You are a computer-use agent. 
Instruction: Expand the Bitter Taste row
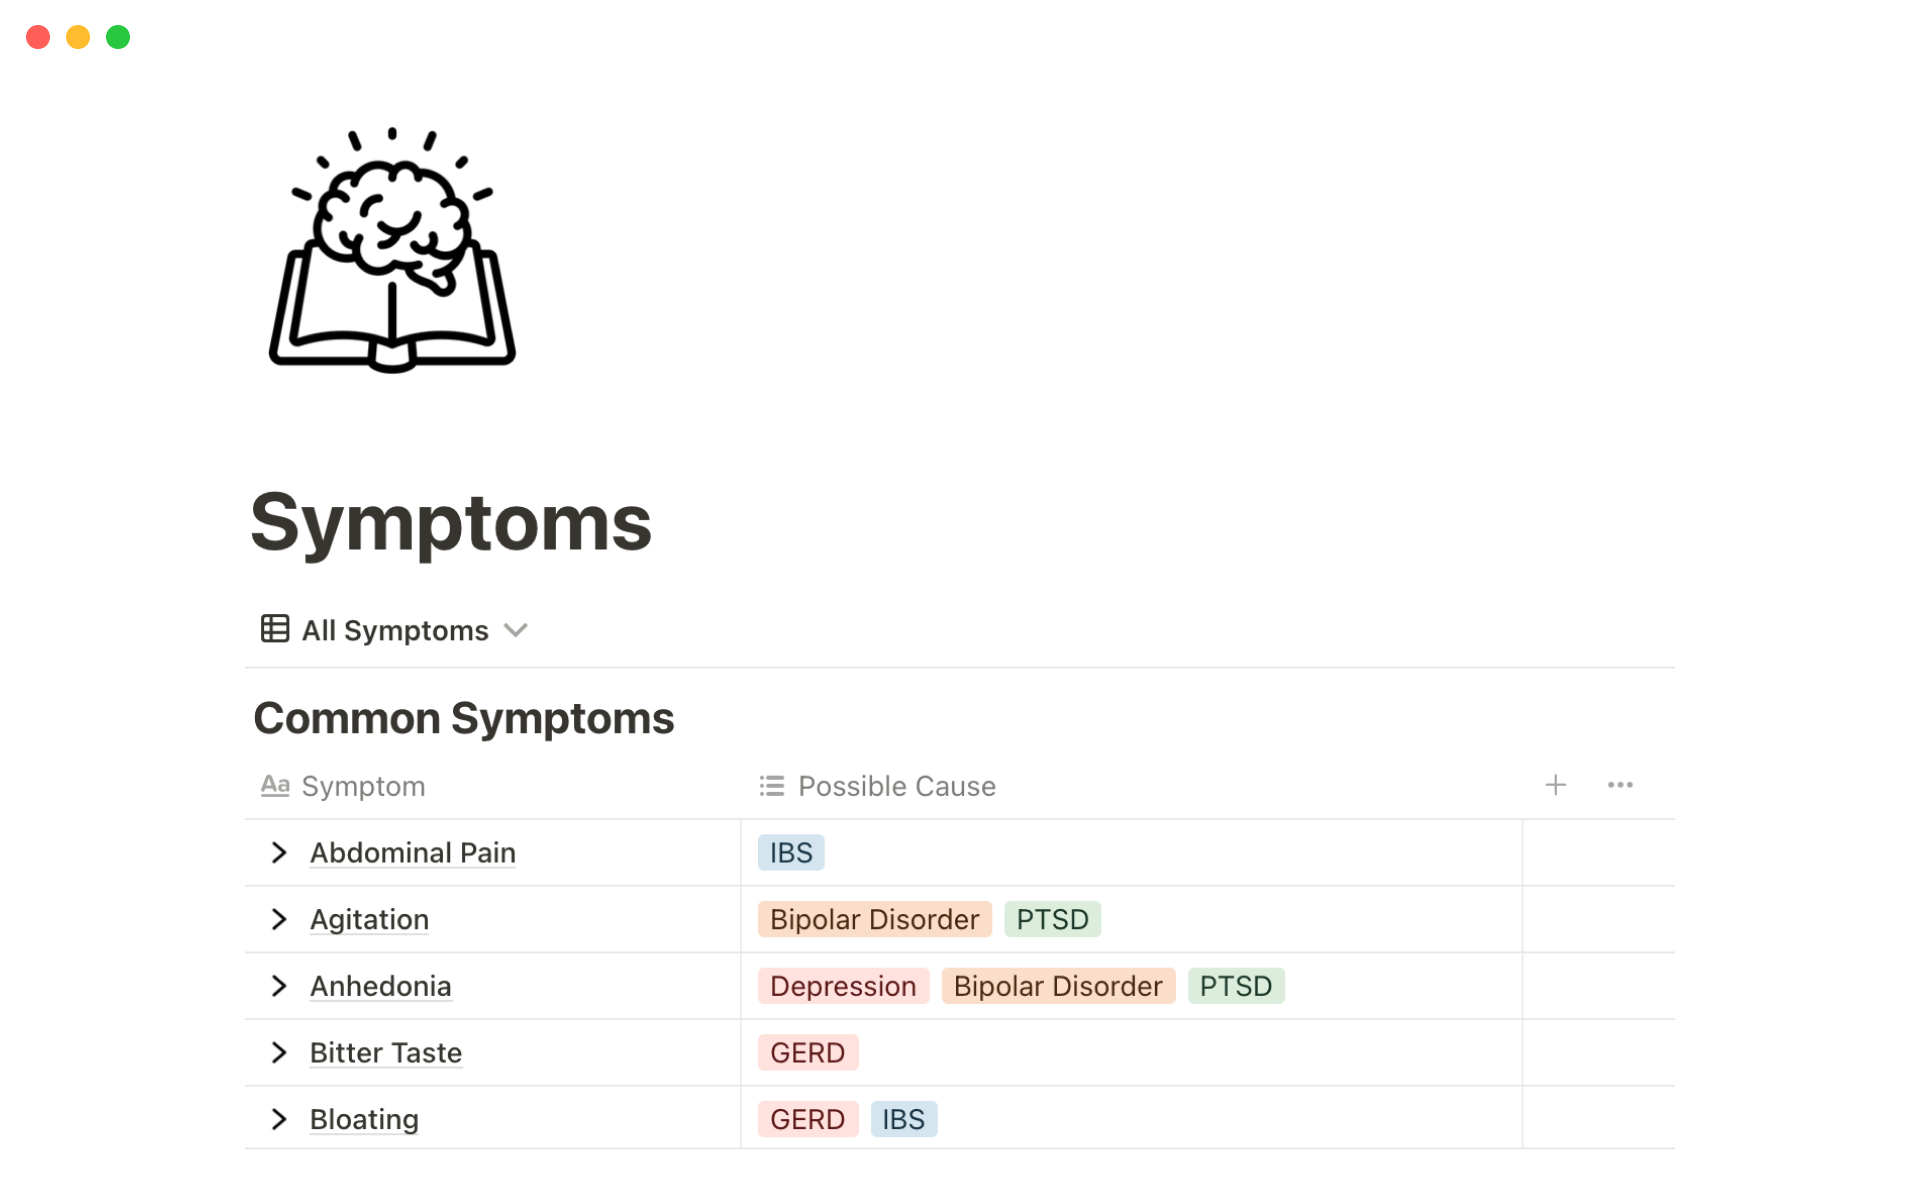click(279, 1052)
